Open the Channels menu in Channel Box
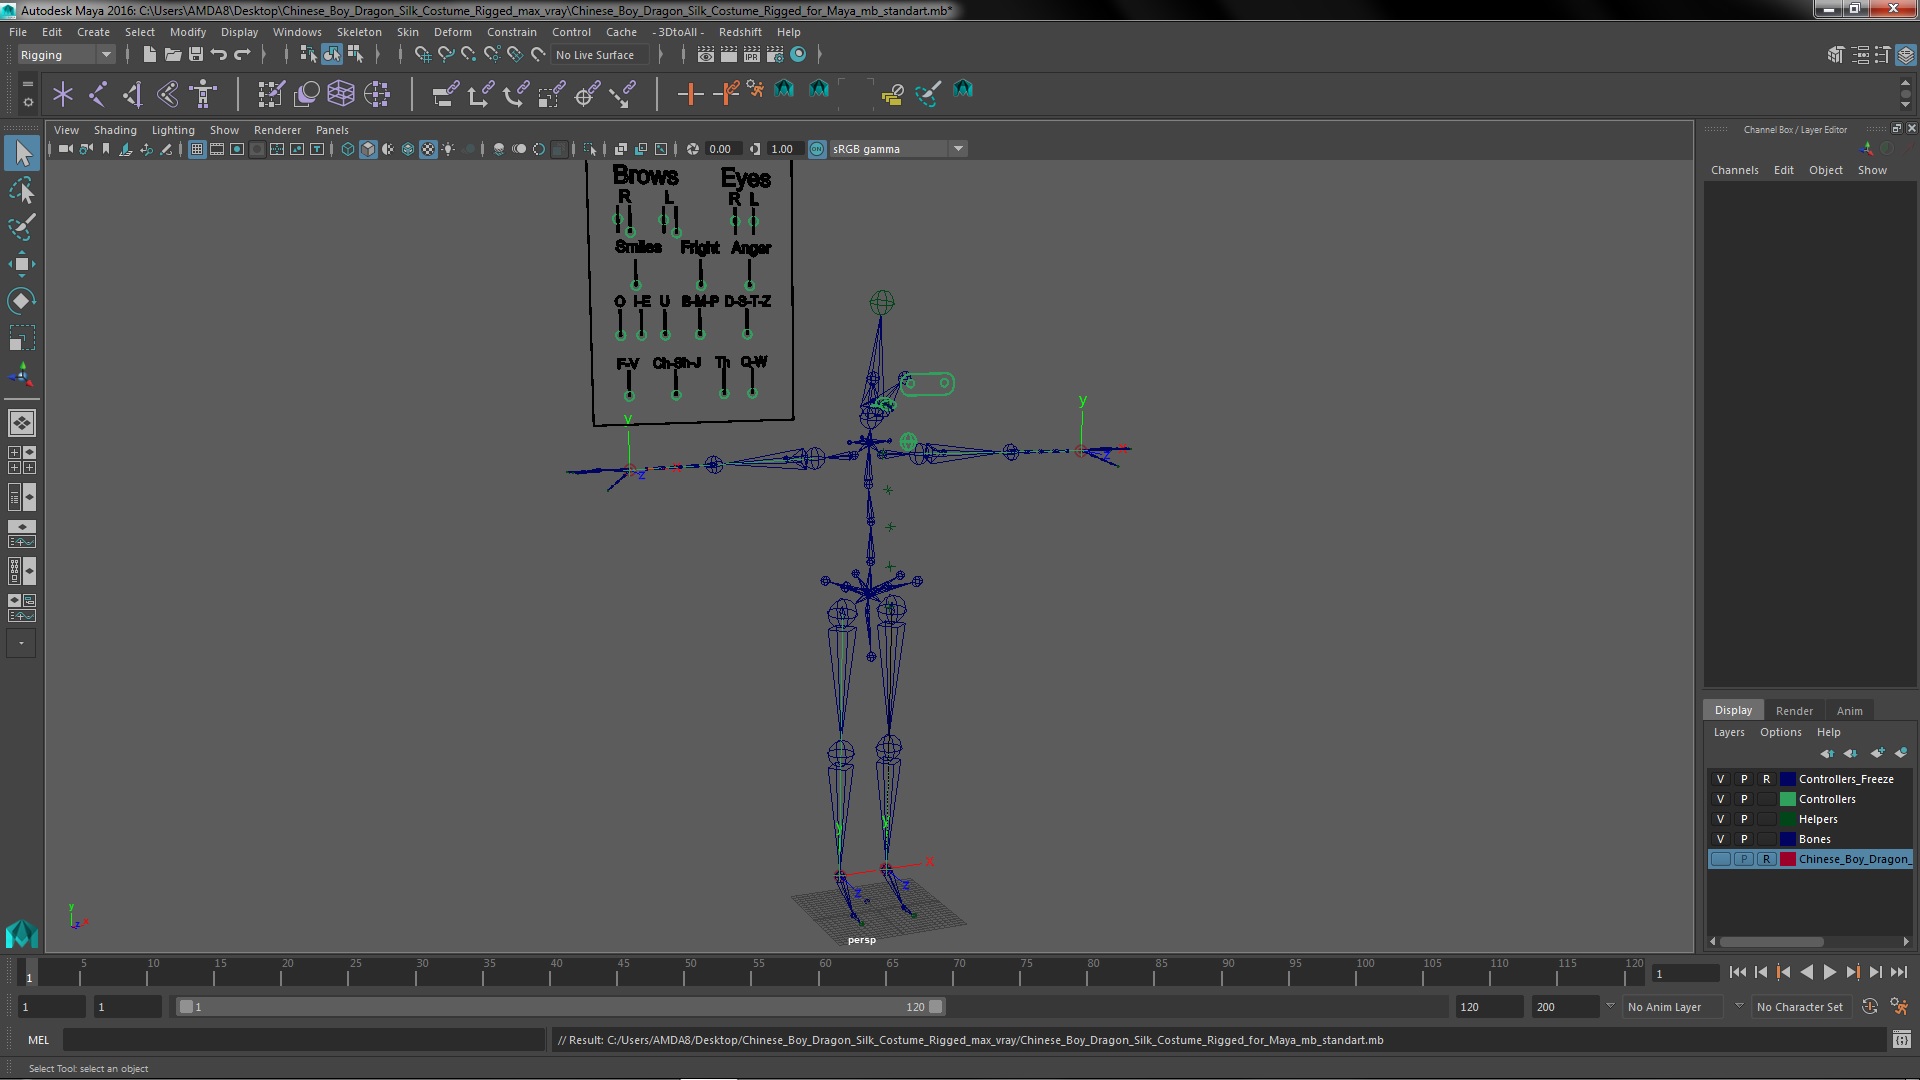1920x1080 pixels. click(x=1734, y=170)
